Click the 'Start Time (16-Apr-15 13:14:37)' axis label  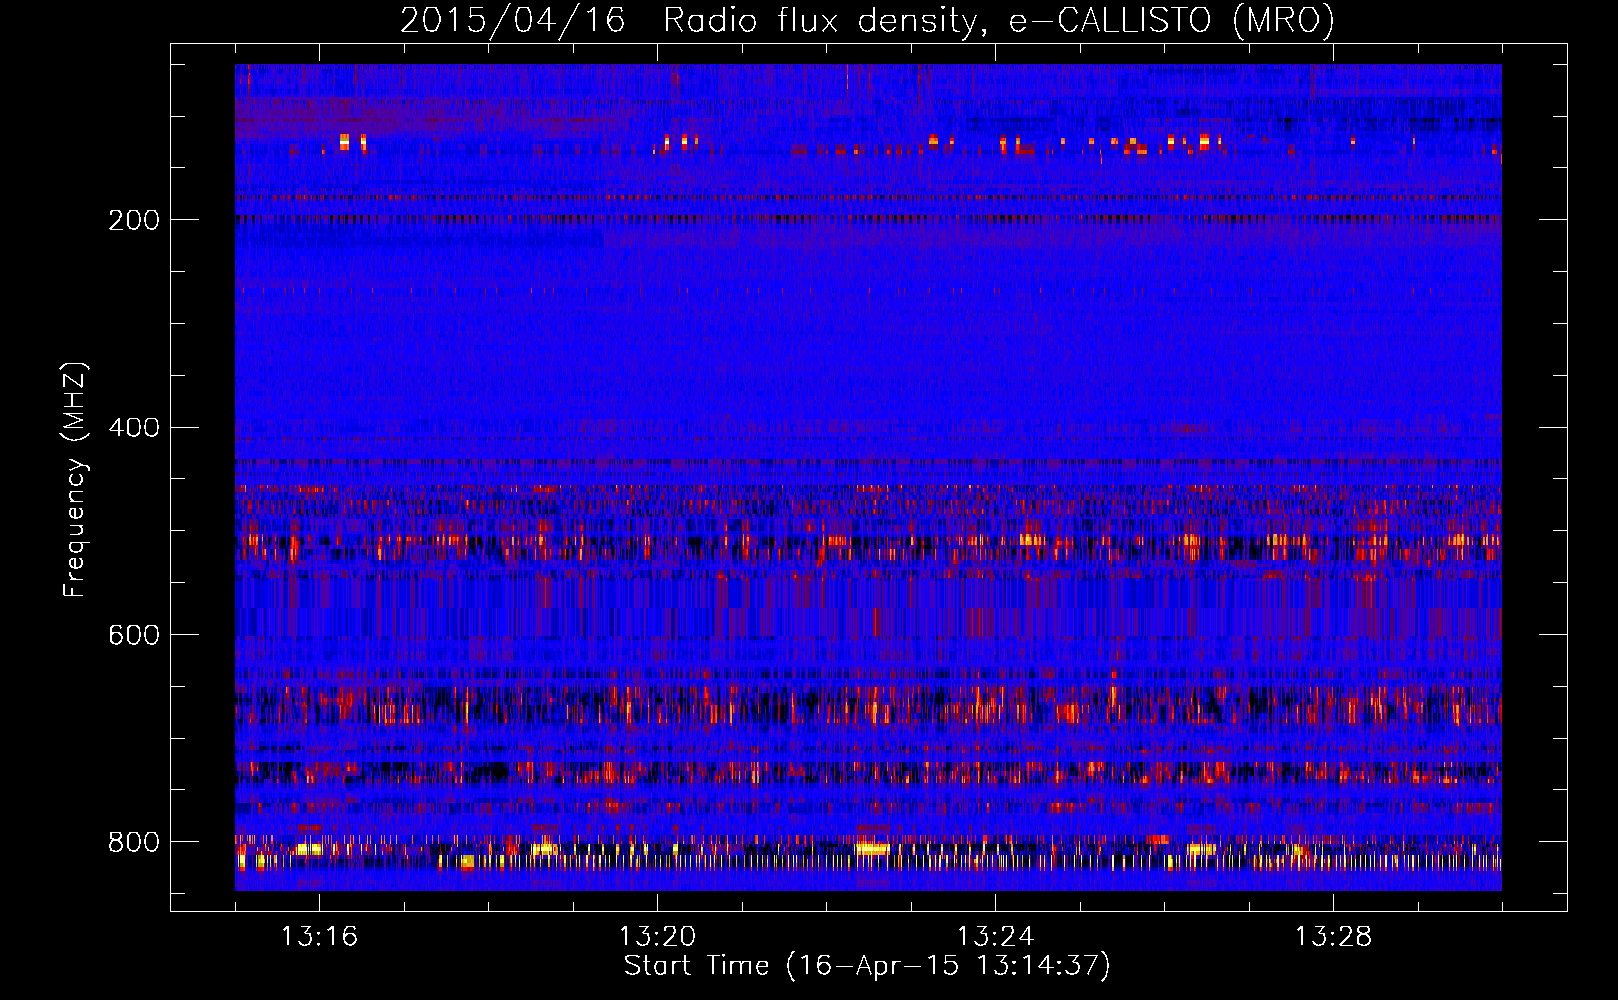pyautogui.click(x=867, y=966)
